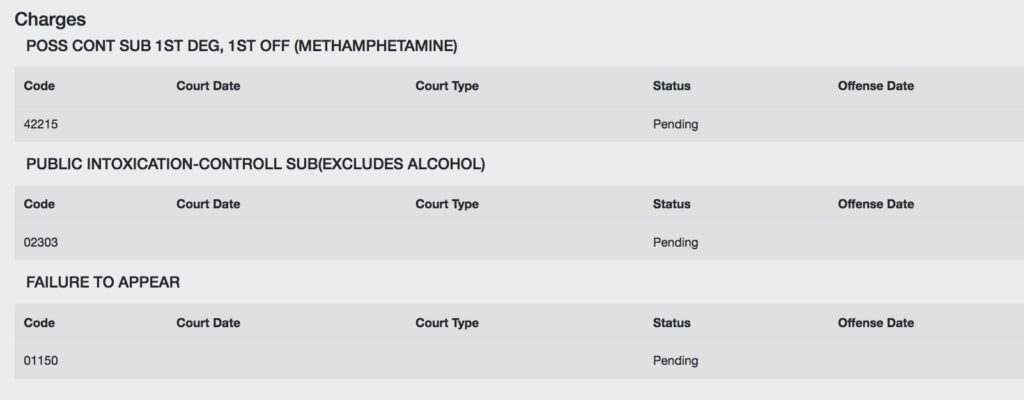Click the Public Intoxication charge title
Viewport: 1024px width, 400px height.
coord(255,165)
